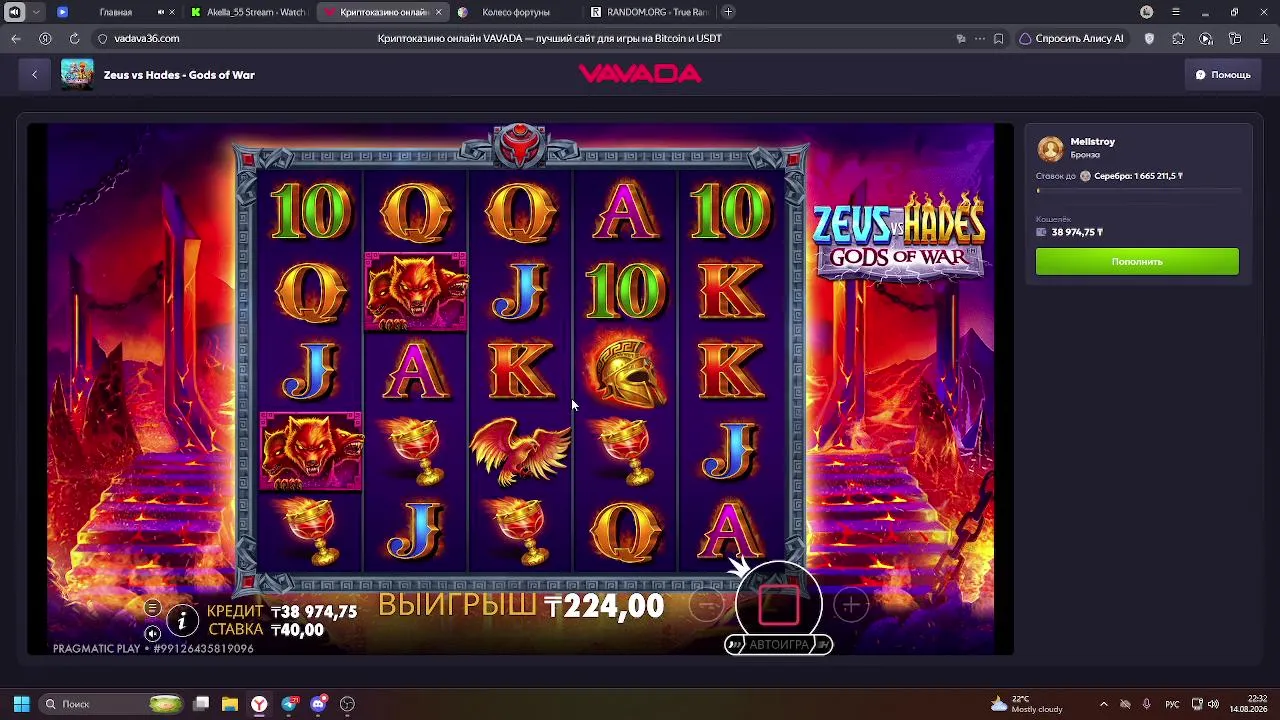Click the page title text in address bar
This screenshot has width=1280, height=720.
550,38
